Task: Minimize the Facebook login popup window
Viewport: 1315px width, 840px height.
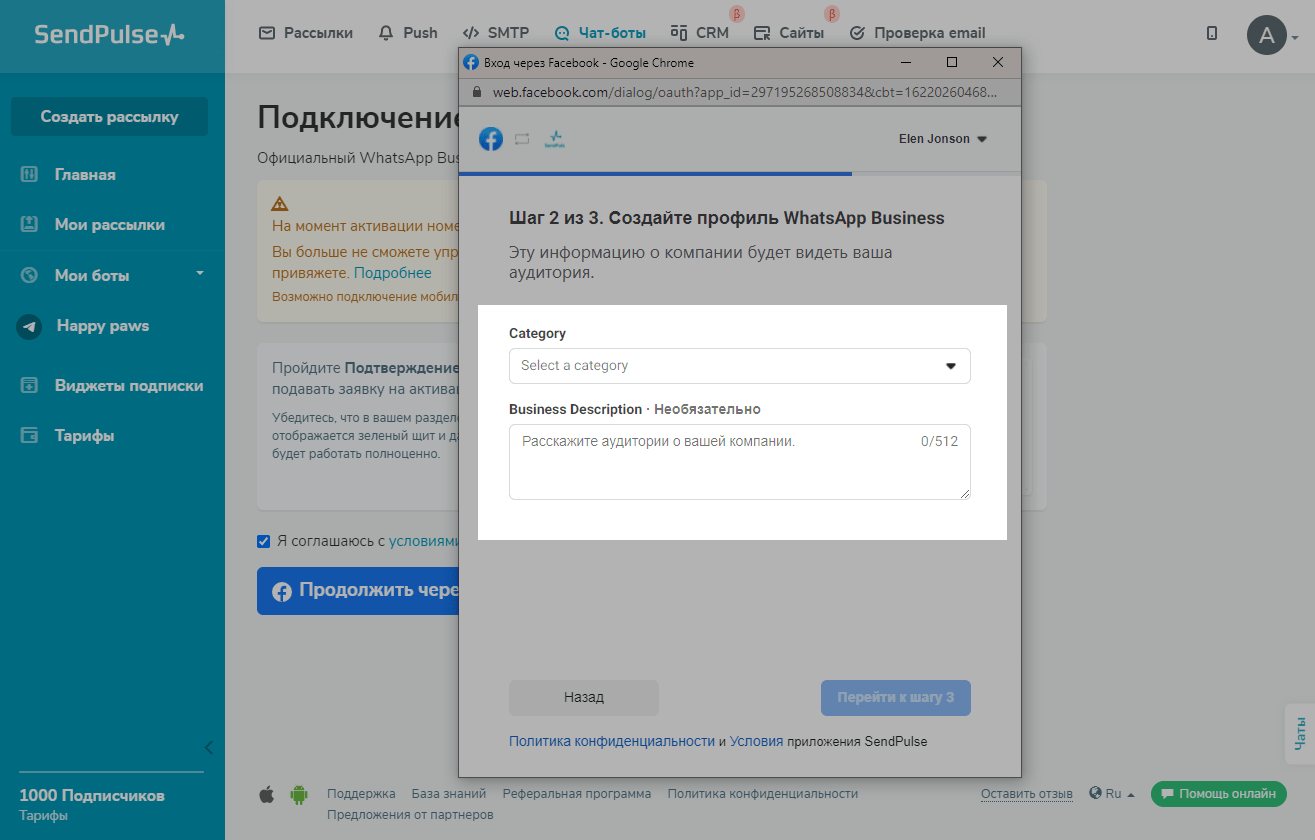Action: (x=906, y=62)
